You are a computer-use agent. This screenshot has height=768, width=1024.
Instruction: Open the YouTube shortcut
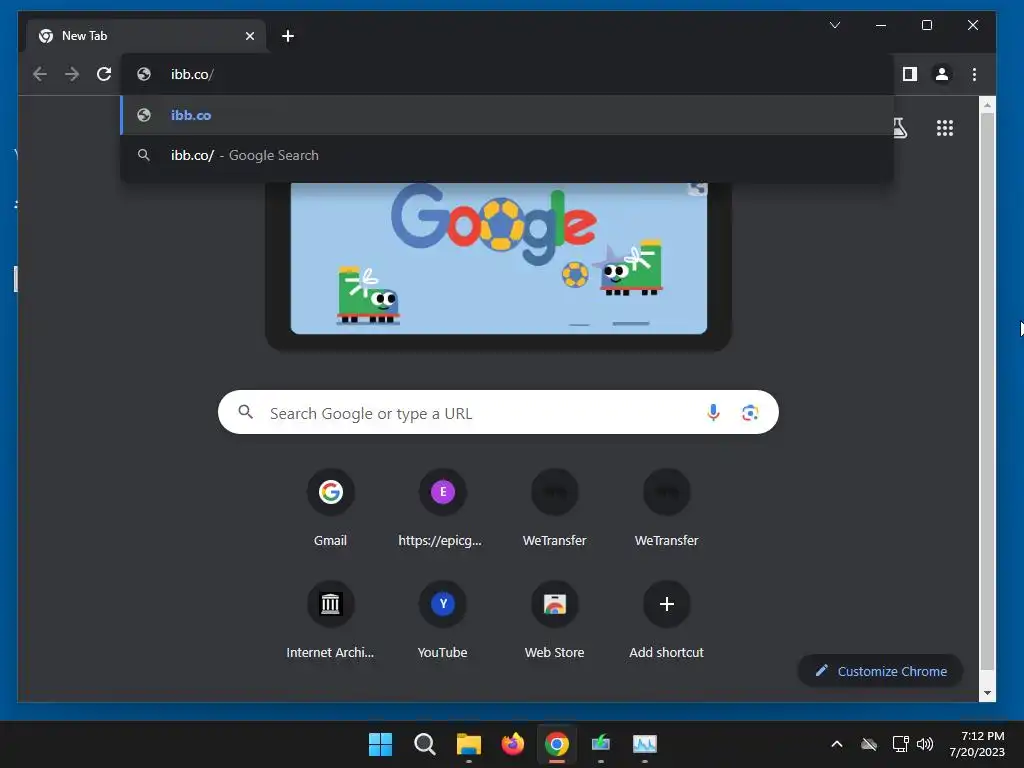pyautogui.click(x=442, y=621)
